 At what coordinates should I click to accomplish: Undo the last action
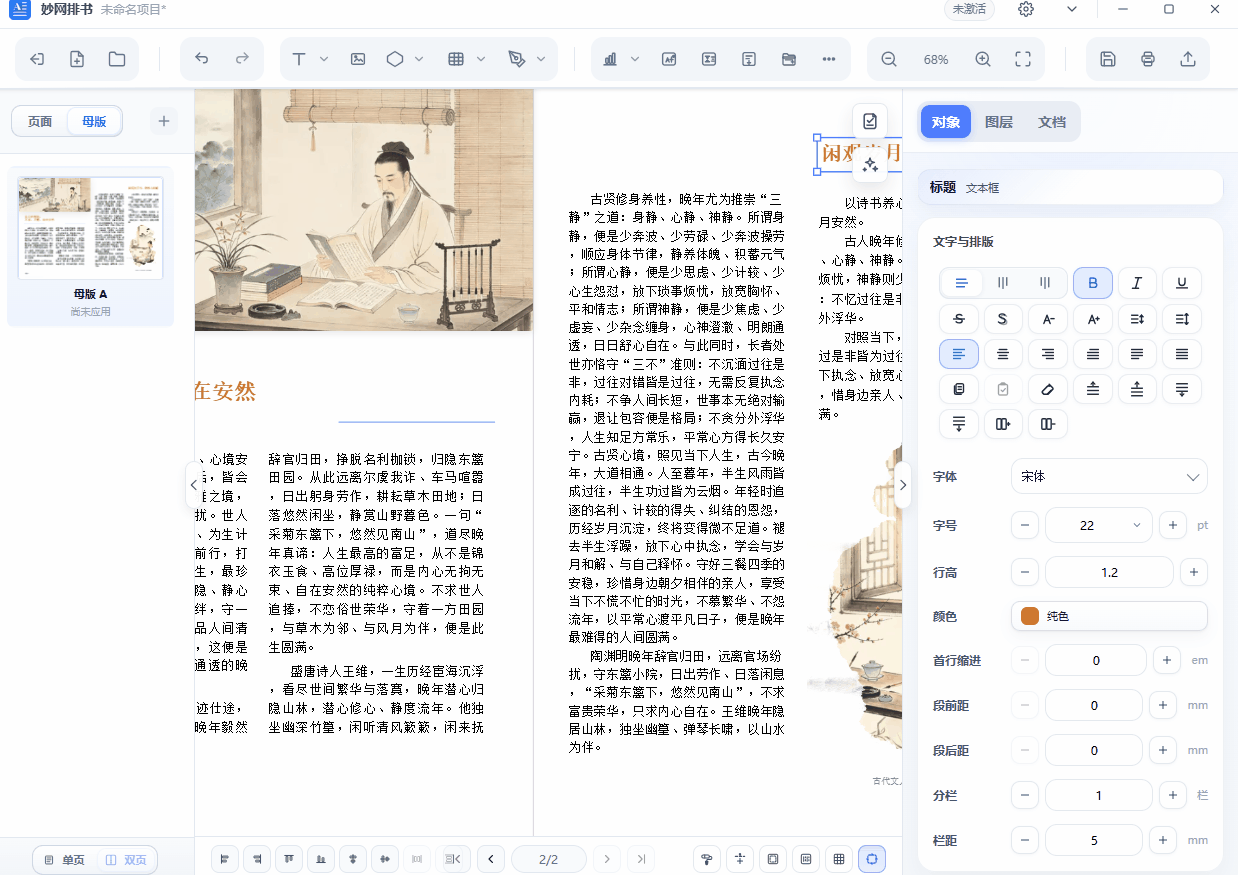click(x=202, y=59)
